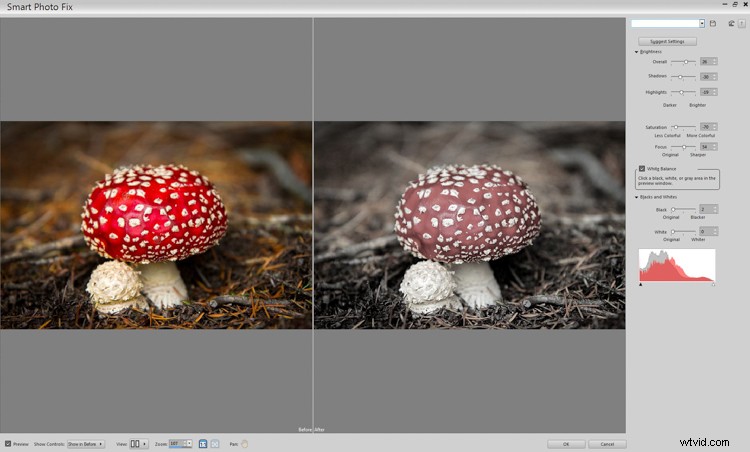Collapse the Brightness section
Screen dimensions: 750x452
[x=636, y=51]
